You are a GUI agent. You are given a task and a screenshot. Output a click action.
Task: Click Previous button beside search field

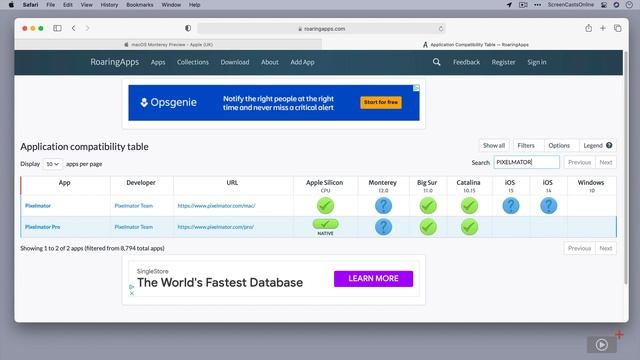579,162
